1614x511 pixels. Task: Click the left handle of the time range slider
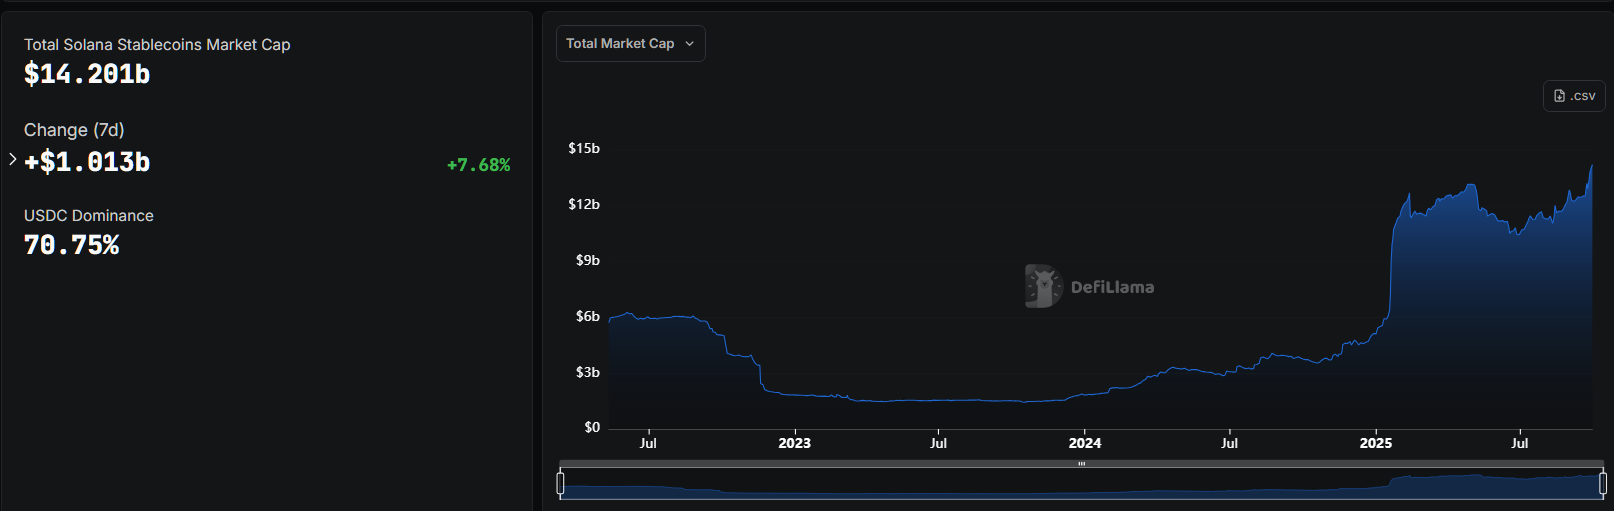(x=560, y=484)
